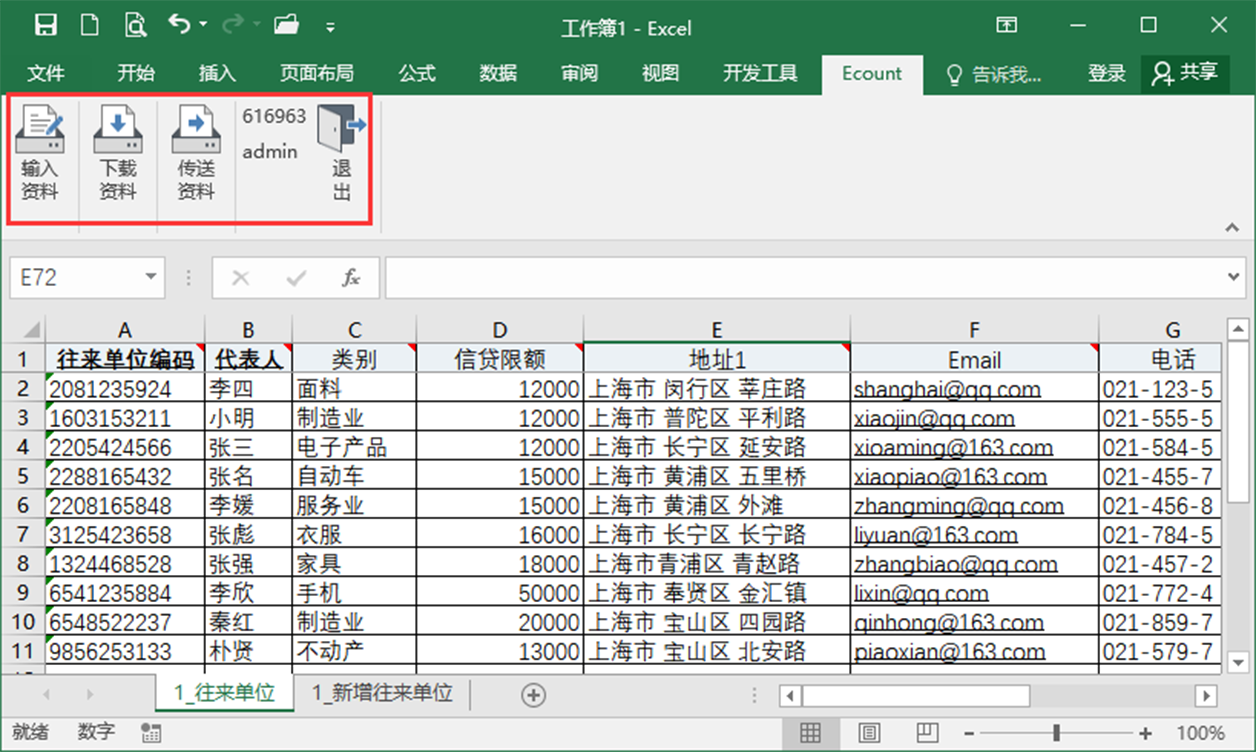
Task: Switch to Page Break Preview view
Action: pos(928,733)
